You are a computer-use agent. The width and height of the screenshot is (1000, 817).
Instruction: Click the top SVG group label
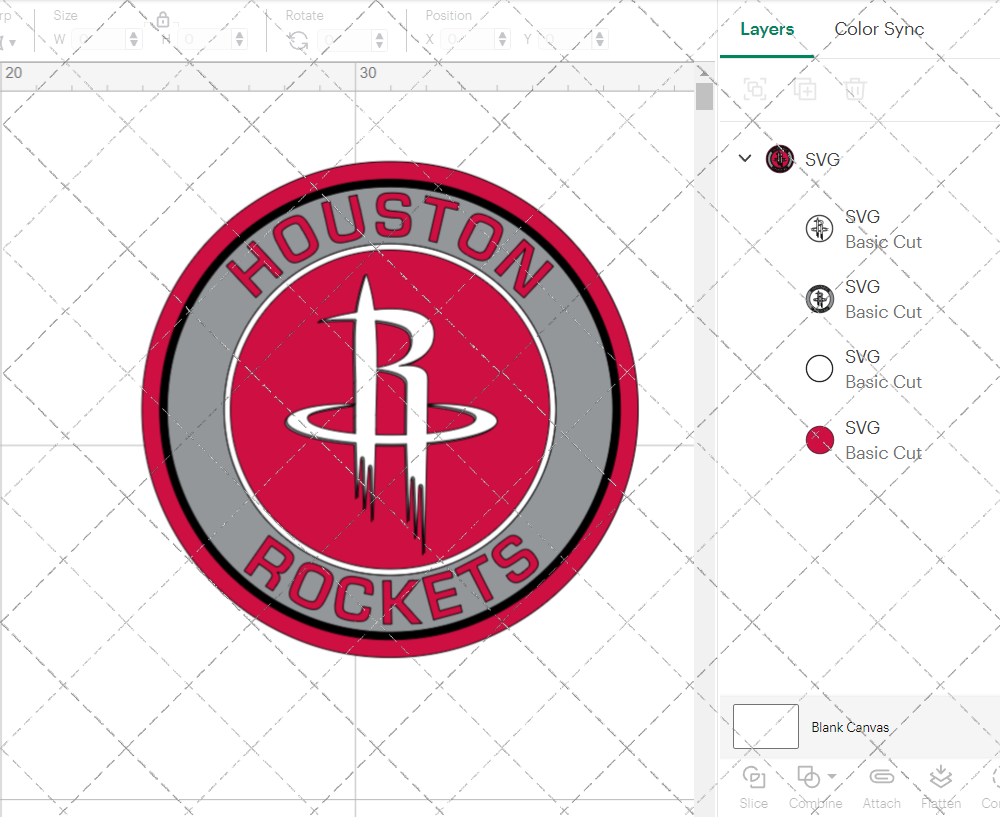[x=822, y=159]
